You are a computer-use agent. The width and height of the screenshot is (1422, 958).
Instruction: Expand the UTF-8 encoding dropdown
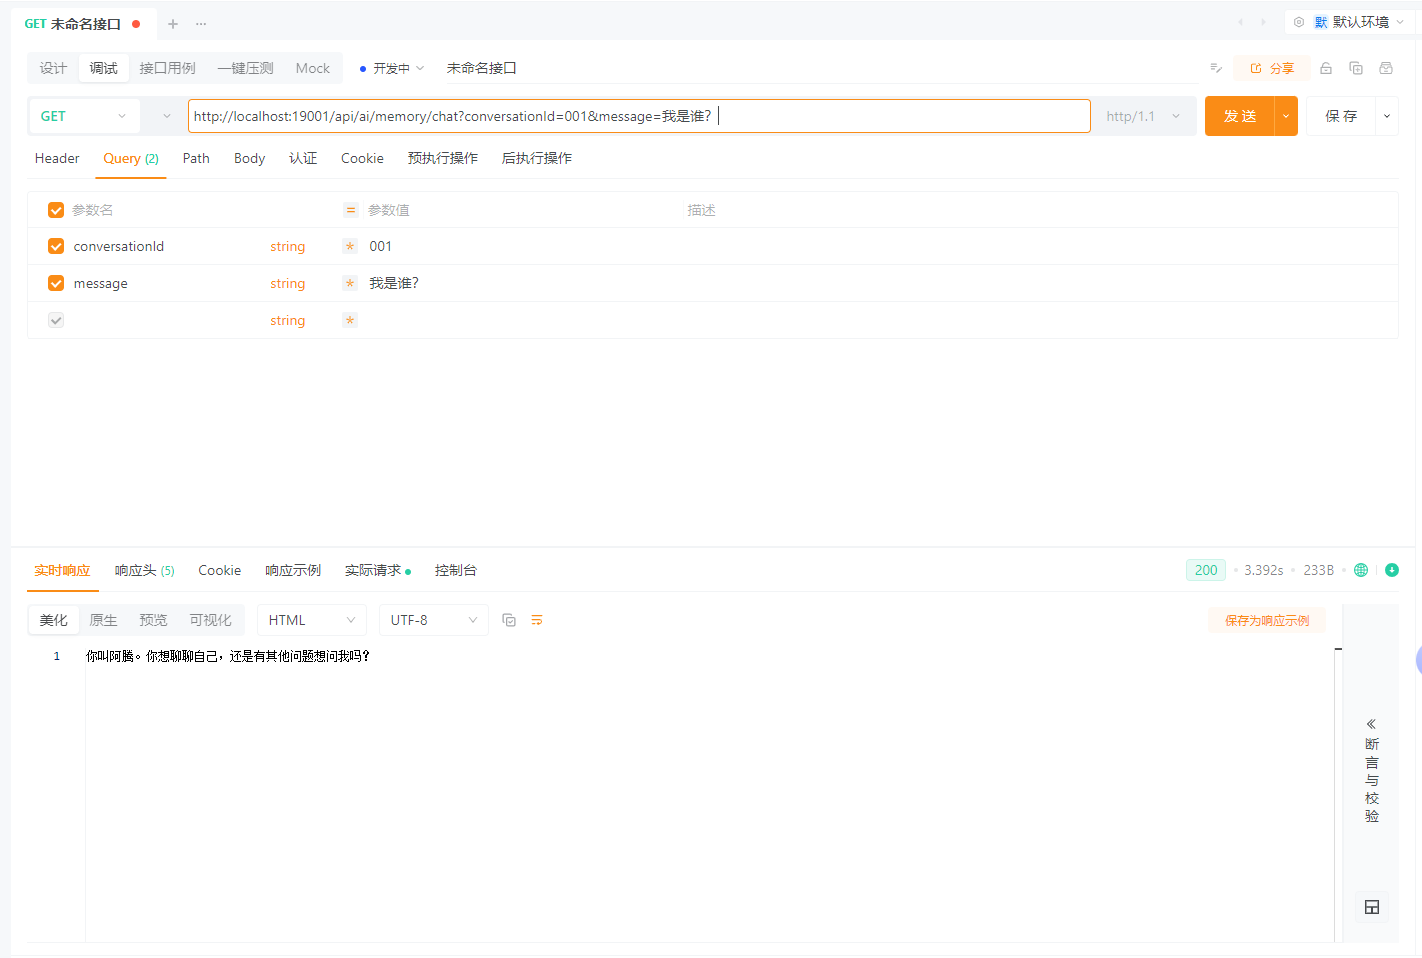point(433,620)
